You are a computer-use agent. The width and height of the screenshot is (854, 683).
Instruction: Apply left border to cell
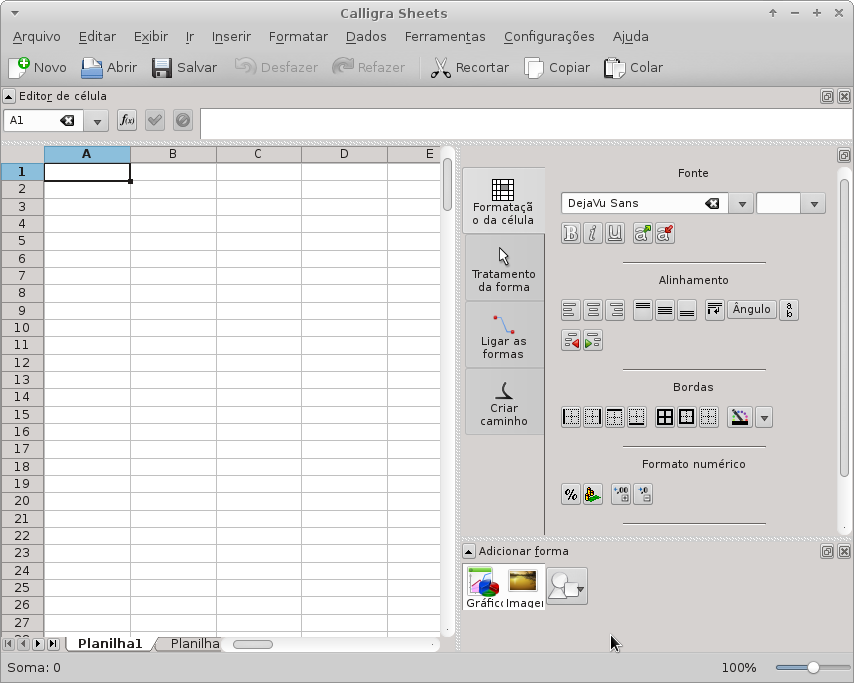click(571, 417)
